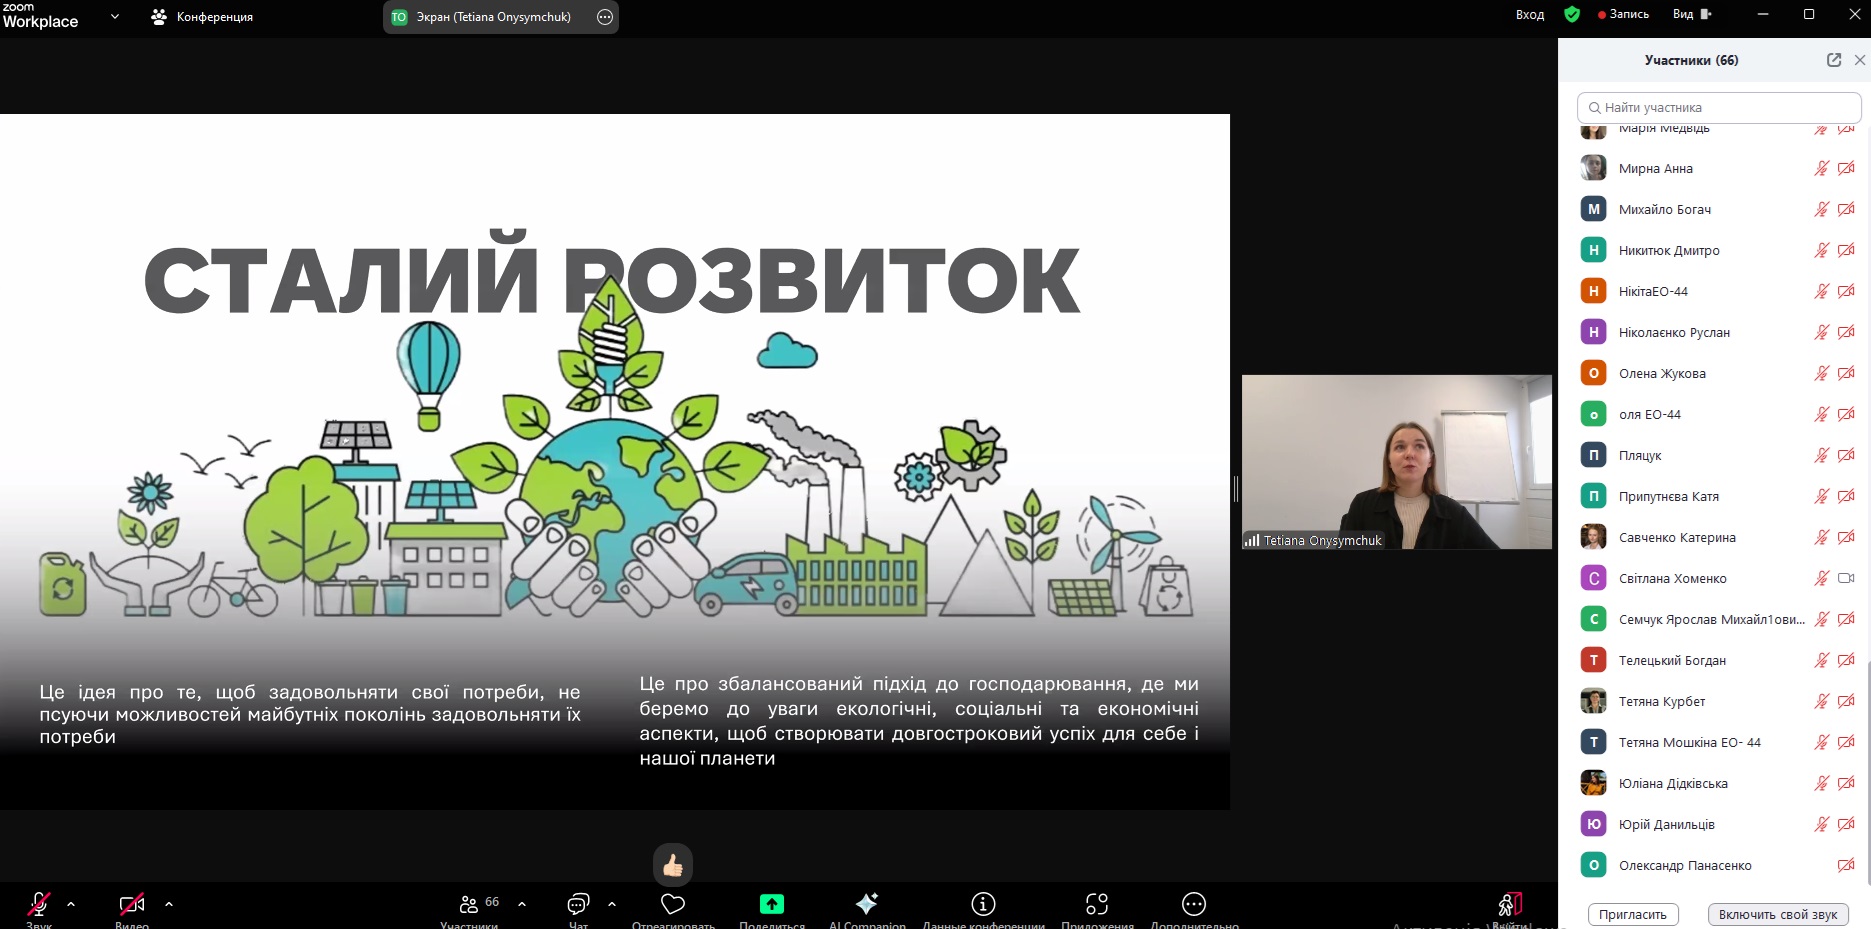Viewport: 1871px width, 929px height.
Task: Open the View (Вид) menu
Action: (1691, 15)
